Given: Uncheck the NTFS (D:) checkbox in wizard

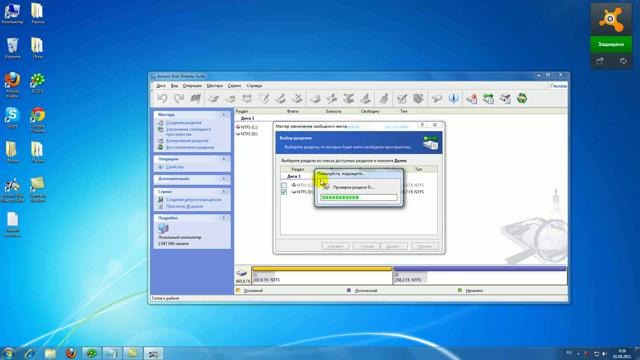Looking at the screenshot, I should [x=284, y=192].
